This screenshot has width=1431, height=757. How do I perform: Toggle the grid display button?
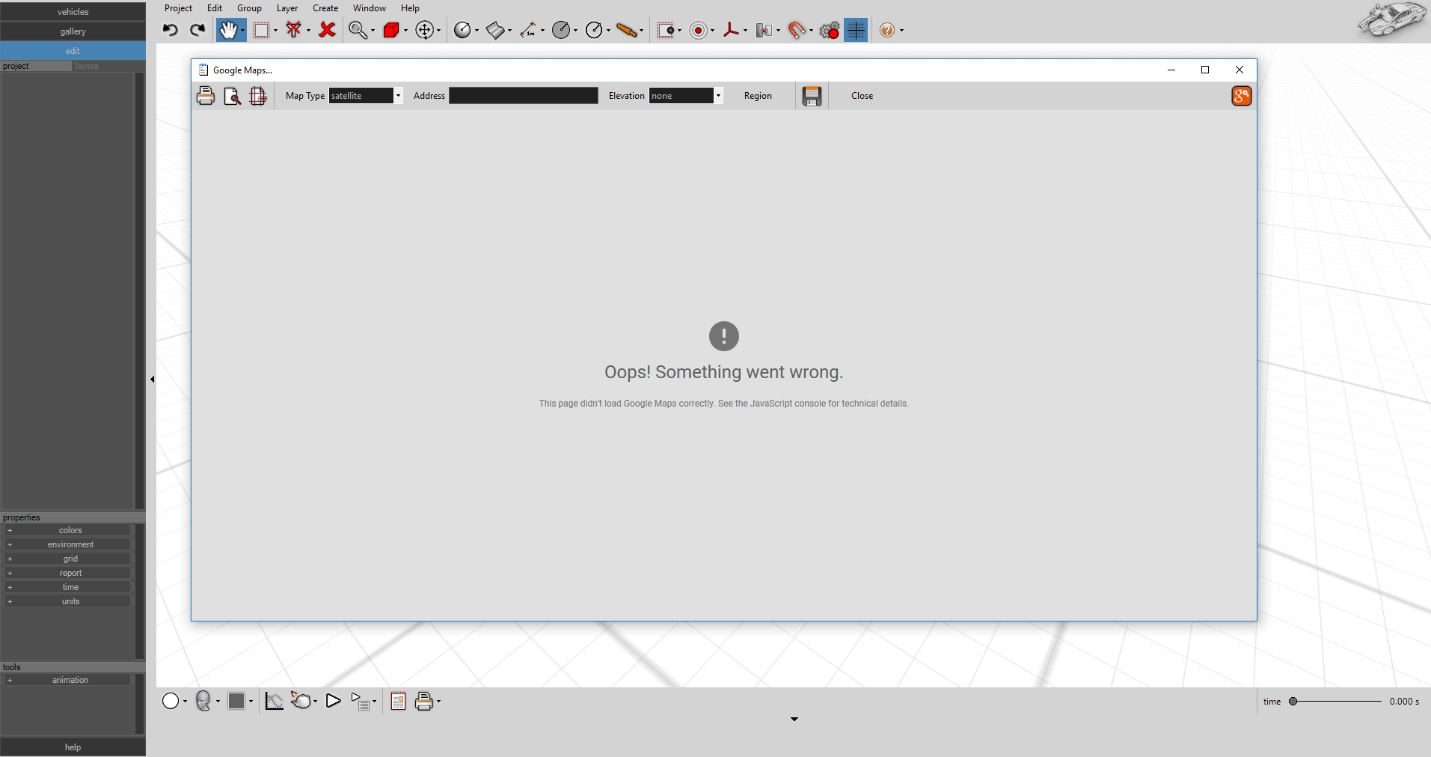(x=856, y=30)
